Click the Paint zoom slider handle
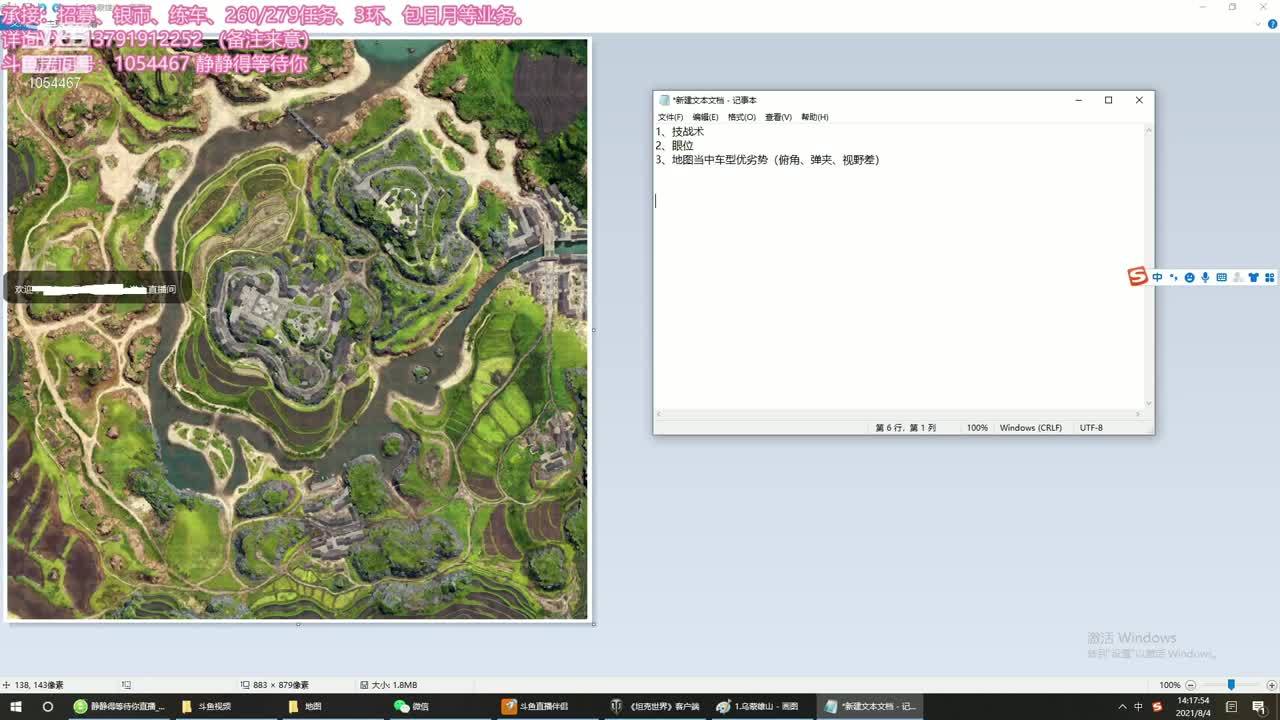The height and width of the screenshot is (720, 1280). click(1231, 685)
